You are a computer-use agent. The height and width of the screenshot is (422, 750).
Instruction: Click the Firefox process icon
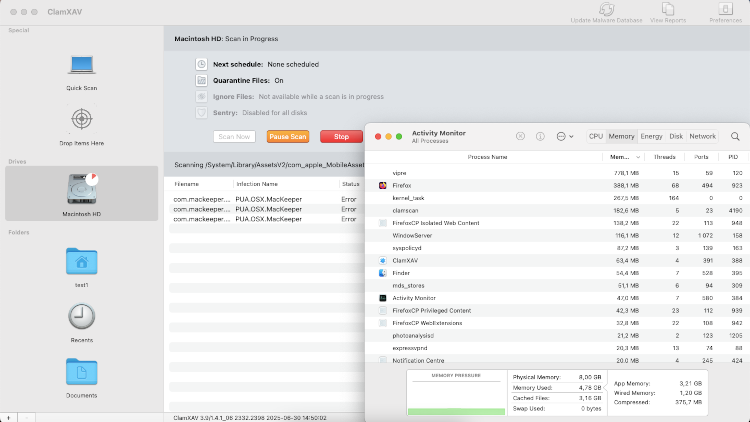(383, 185)
